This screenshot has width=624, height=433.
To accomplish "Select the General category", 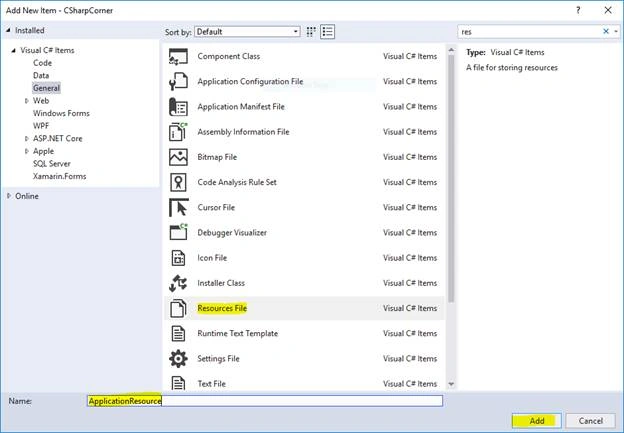I will click(47, 88).
